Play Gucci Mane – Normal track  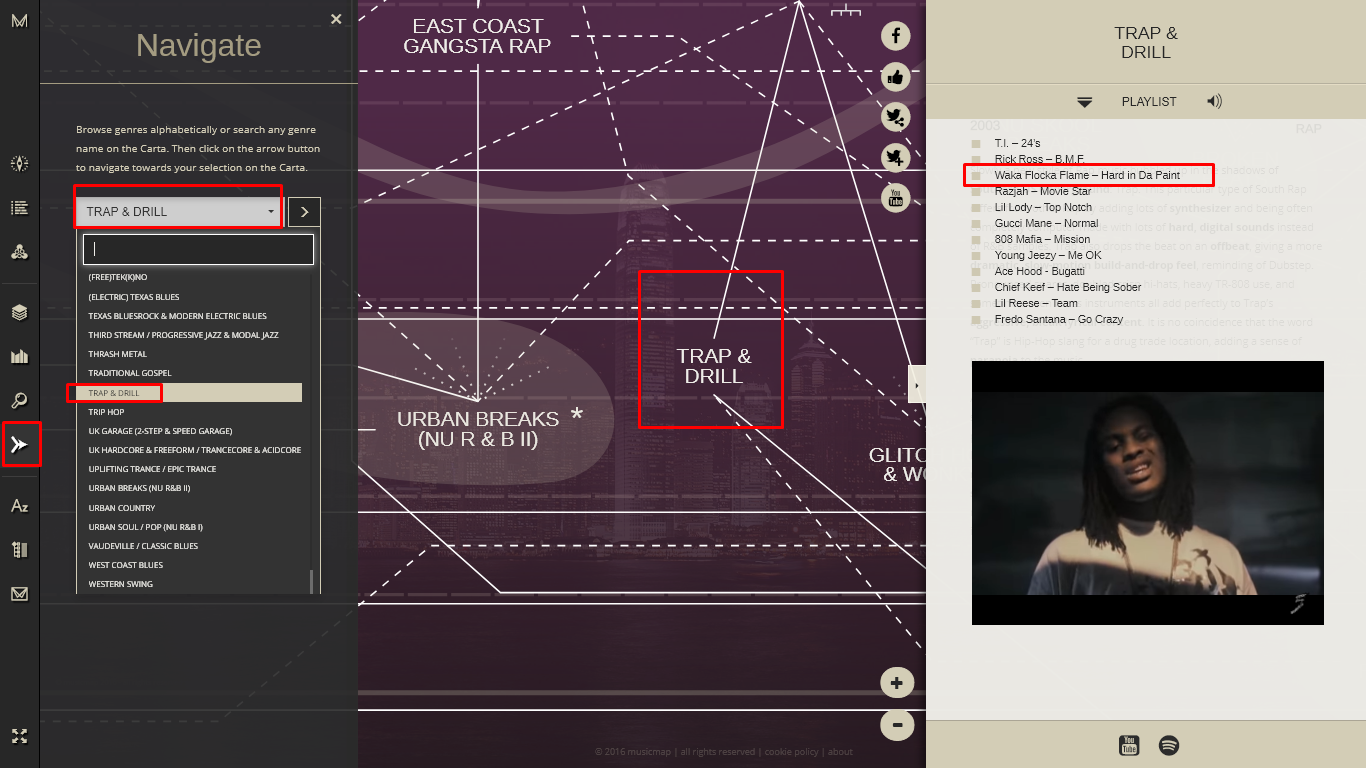1046,223
